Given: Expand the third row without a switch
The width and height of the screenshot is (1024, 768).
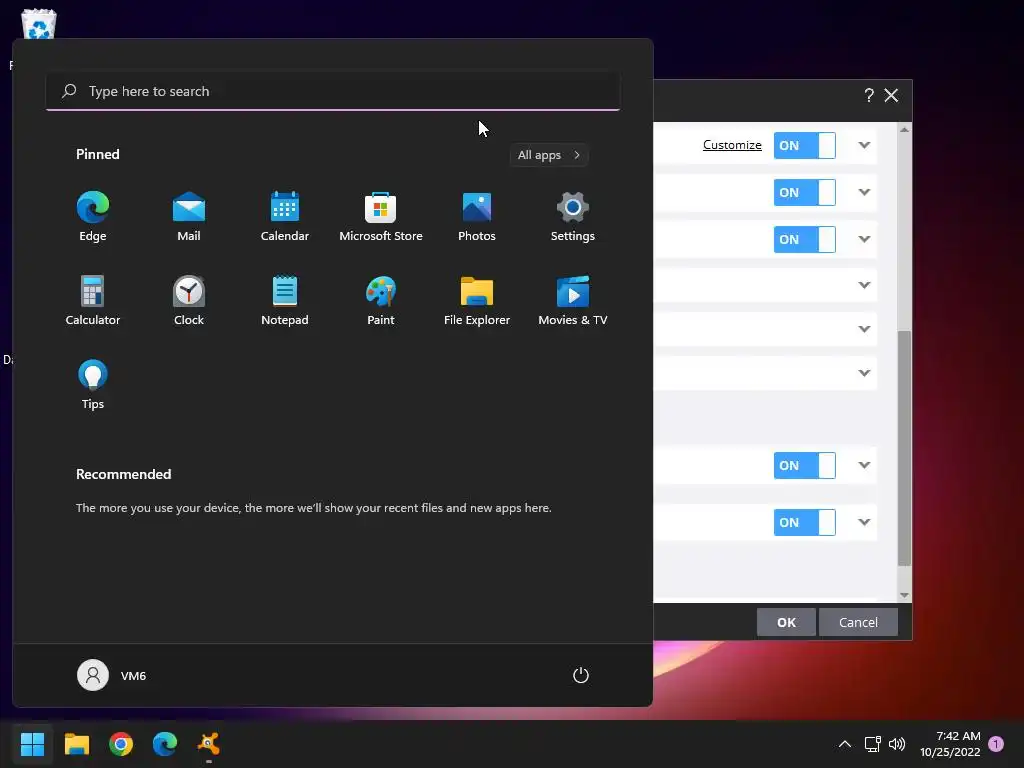Looking at the screenshot, I should [x=864, y=373].
